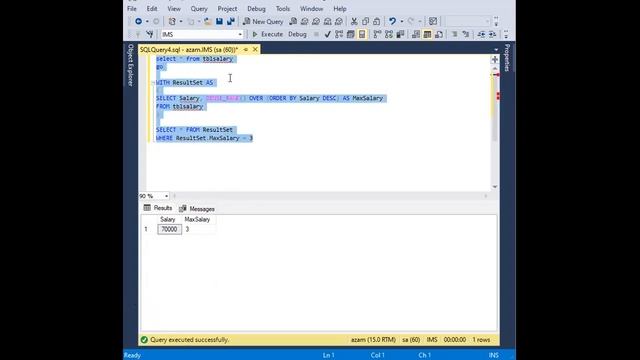Open the IMS available databases dropdown
Viewport: 640px width, 360px height.
240,35
